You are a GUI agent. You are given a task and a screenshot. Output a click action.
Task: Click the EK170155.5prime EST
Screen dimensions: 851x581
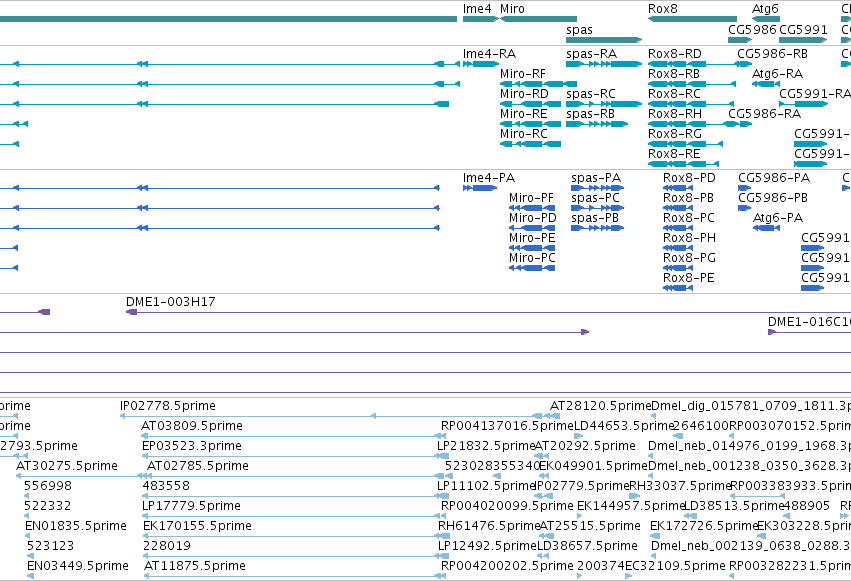pyautogui.click(x=295, y=537)
